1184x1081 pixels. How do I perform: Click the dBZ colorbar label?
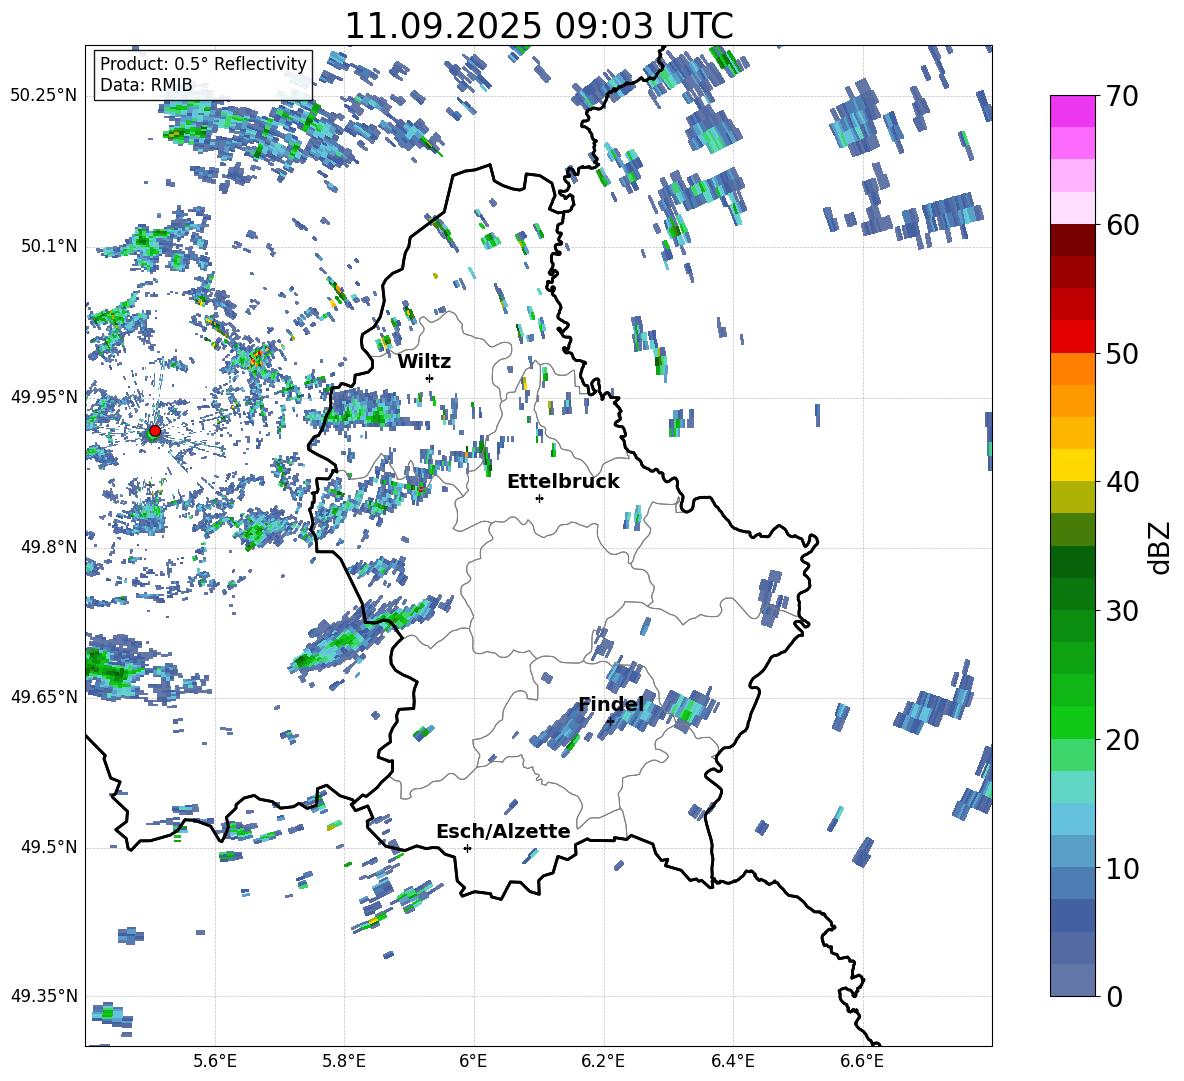coord(1158,547)
